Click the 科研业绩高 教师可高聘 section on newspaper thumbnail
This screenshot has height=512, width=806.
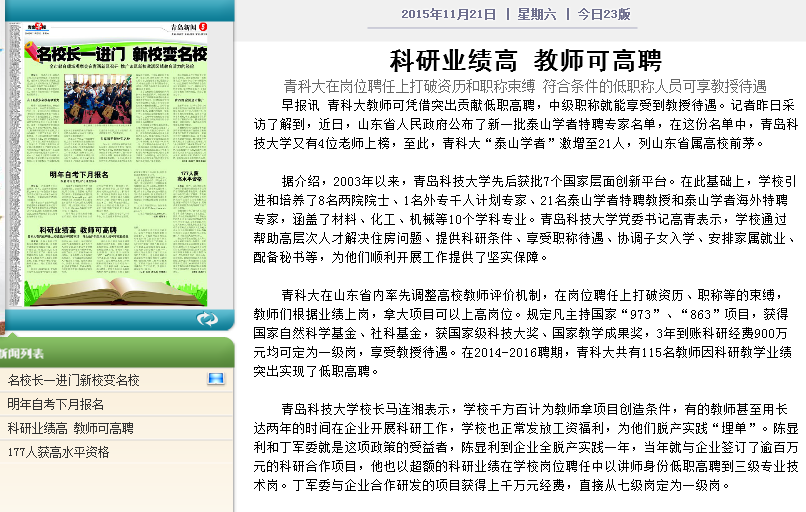tap(78, 230)
